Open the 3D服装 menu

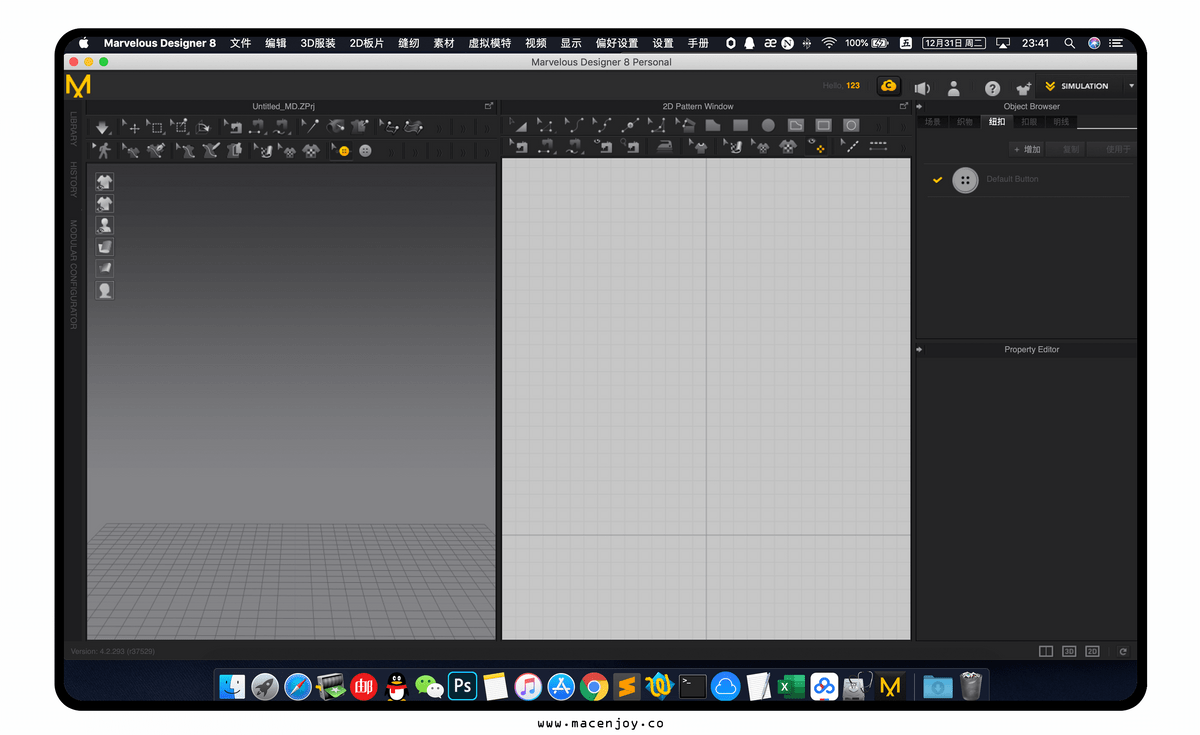(318, 43)
